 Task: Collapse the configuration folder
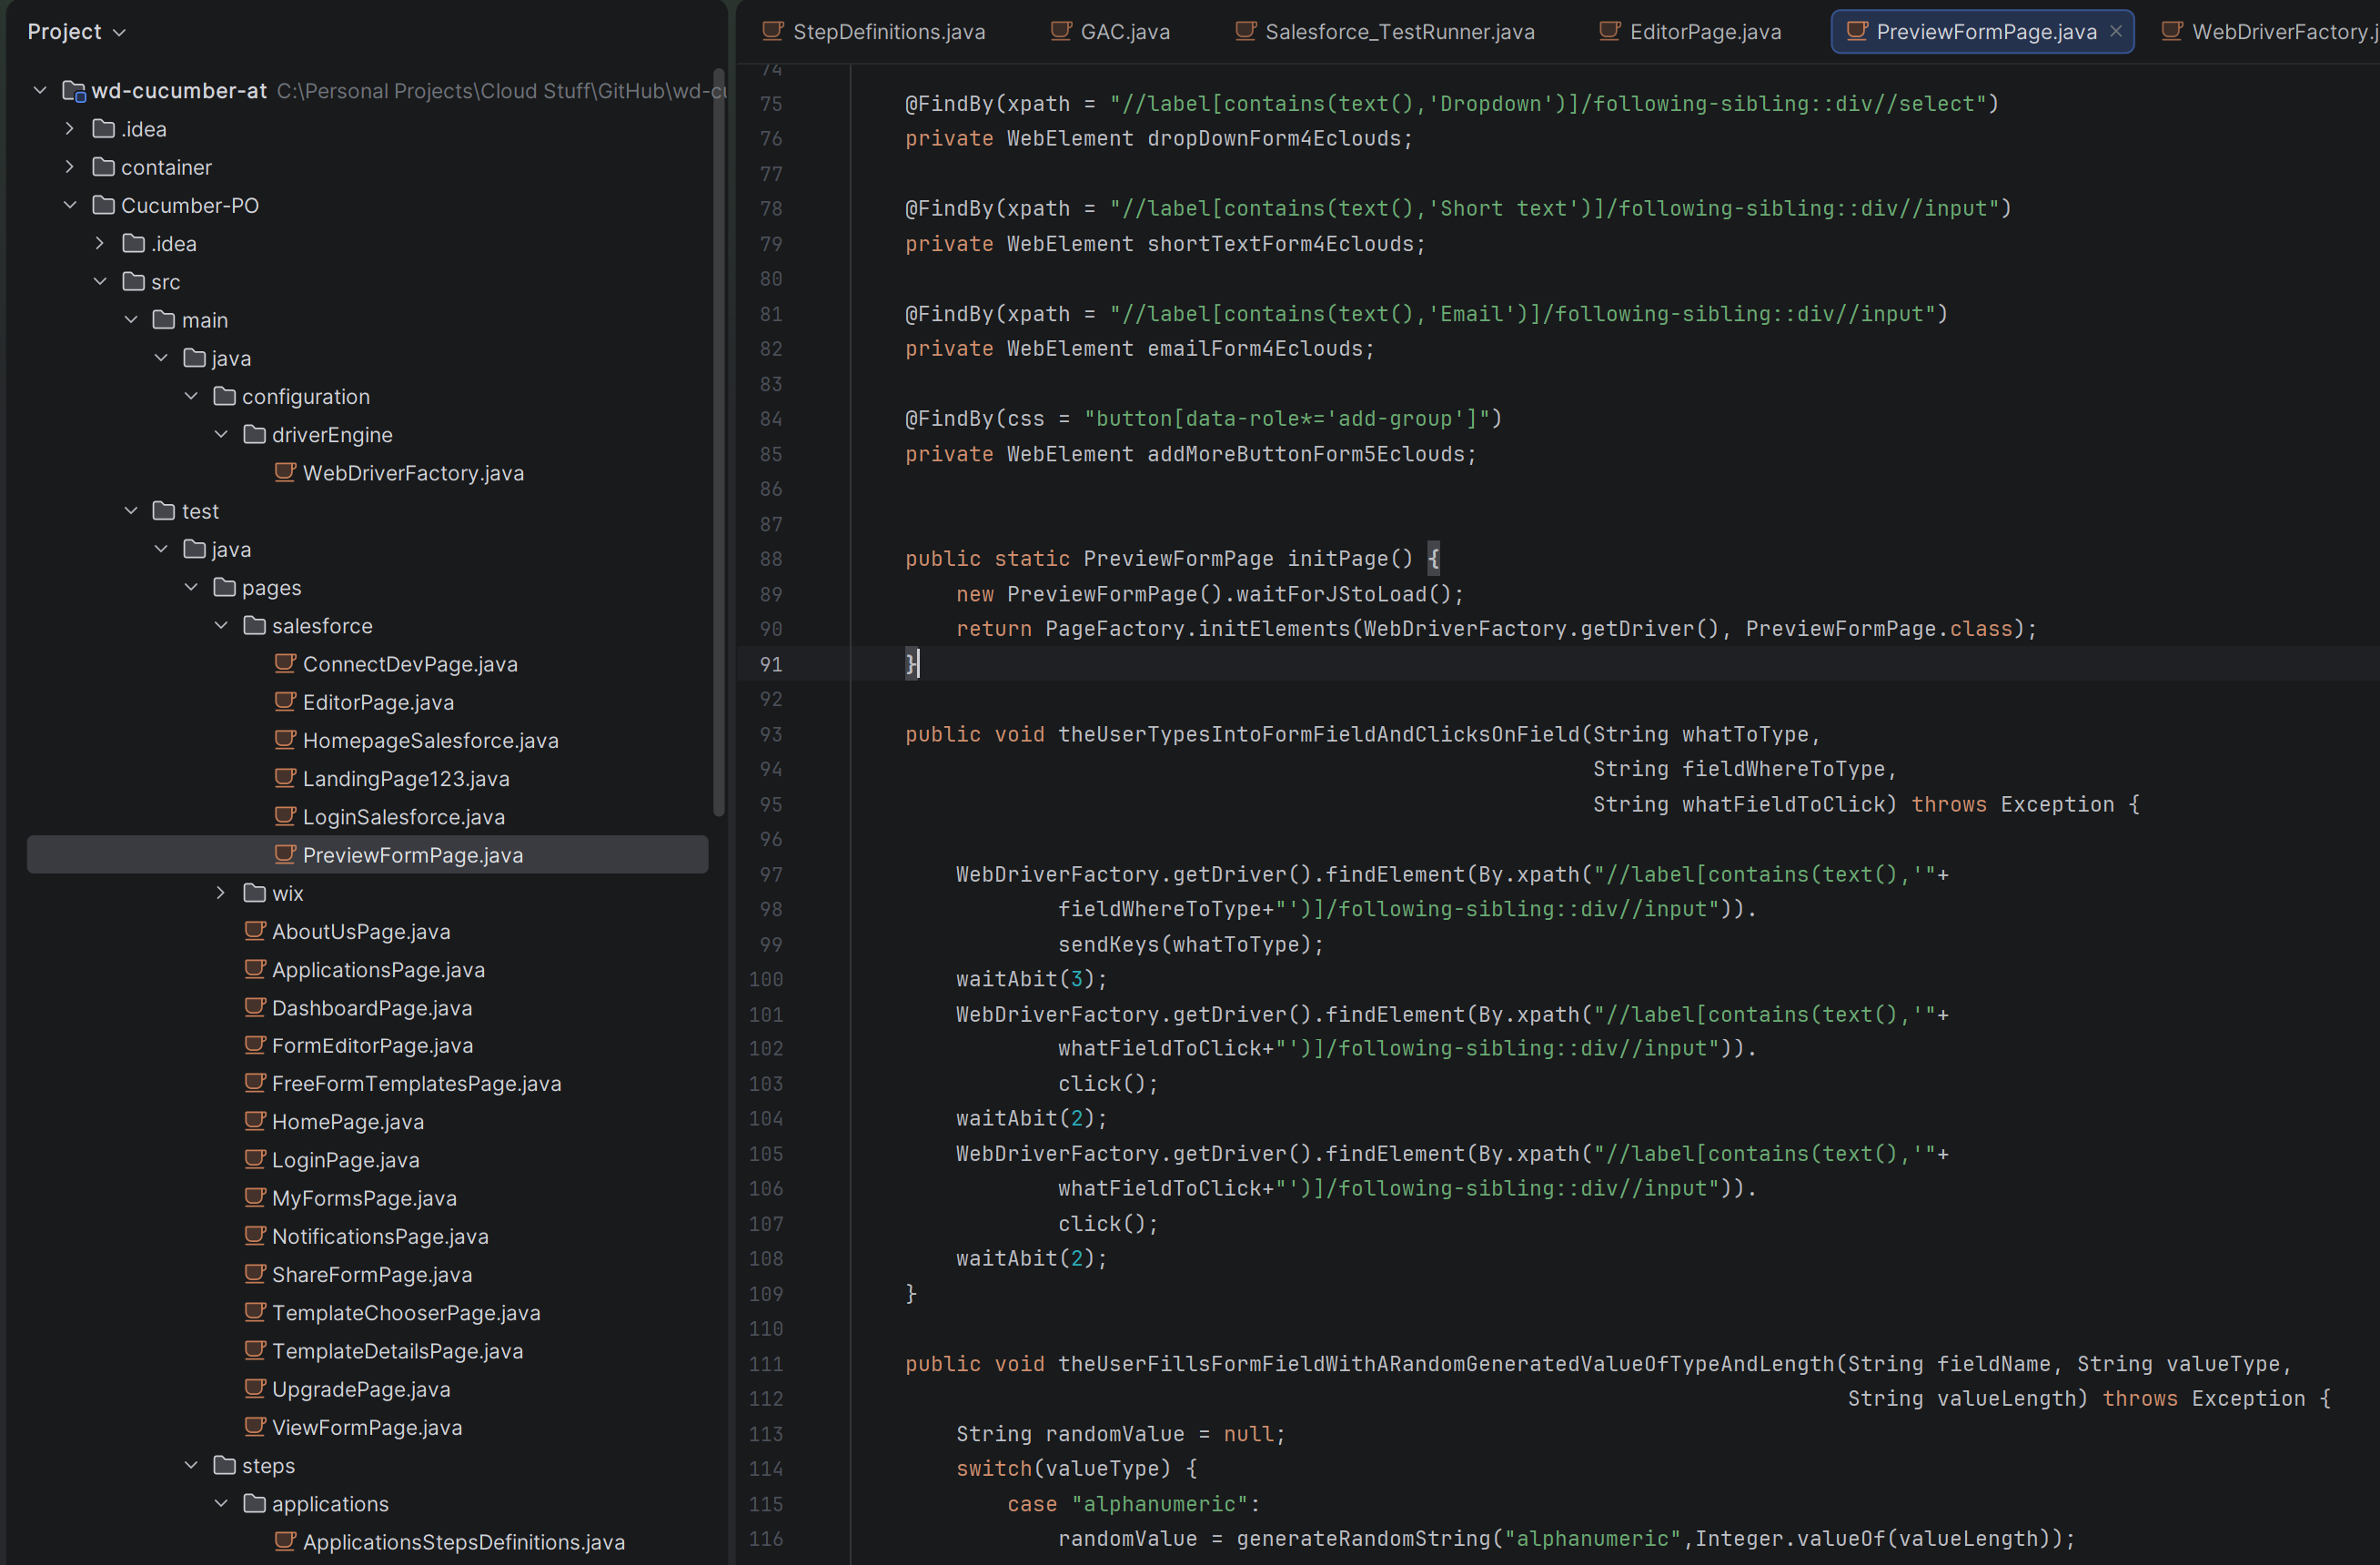(x=191, y=396)
